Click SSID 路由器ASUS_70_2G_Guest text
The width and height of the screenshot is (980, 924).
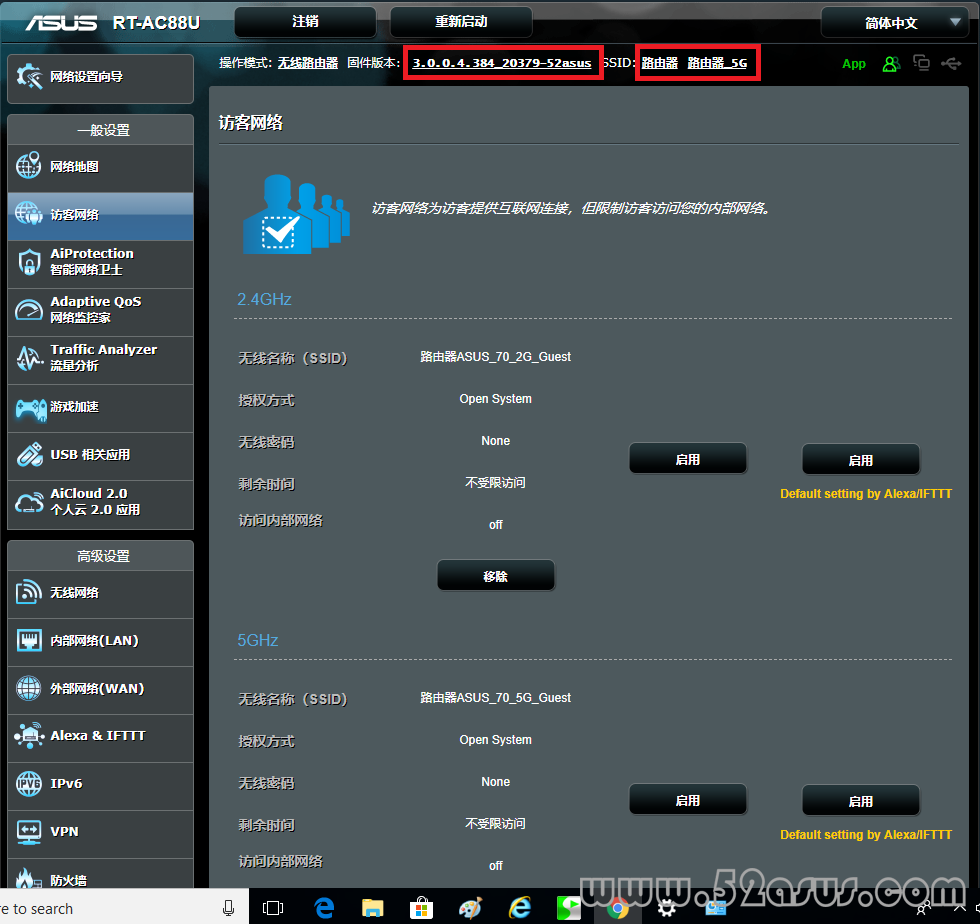click(x=495, y=357)
